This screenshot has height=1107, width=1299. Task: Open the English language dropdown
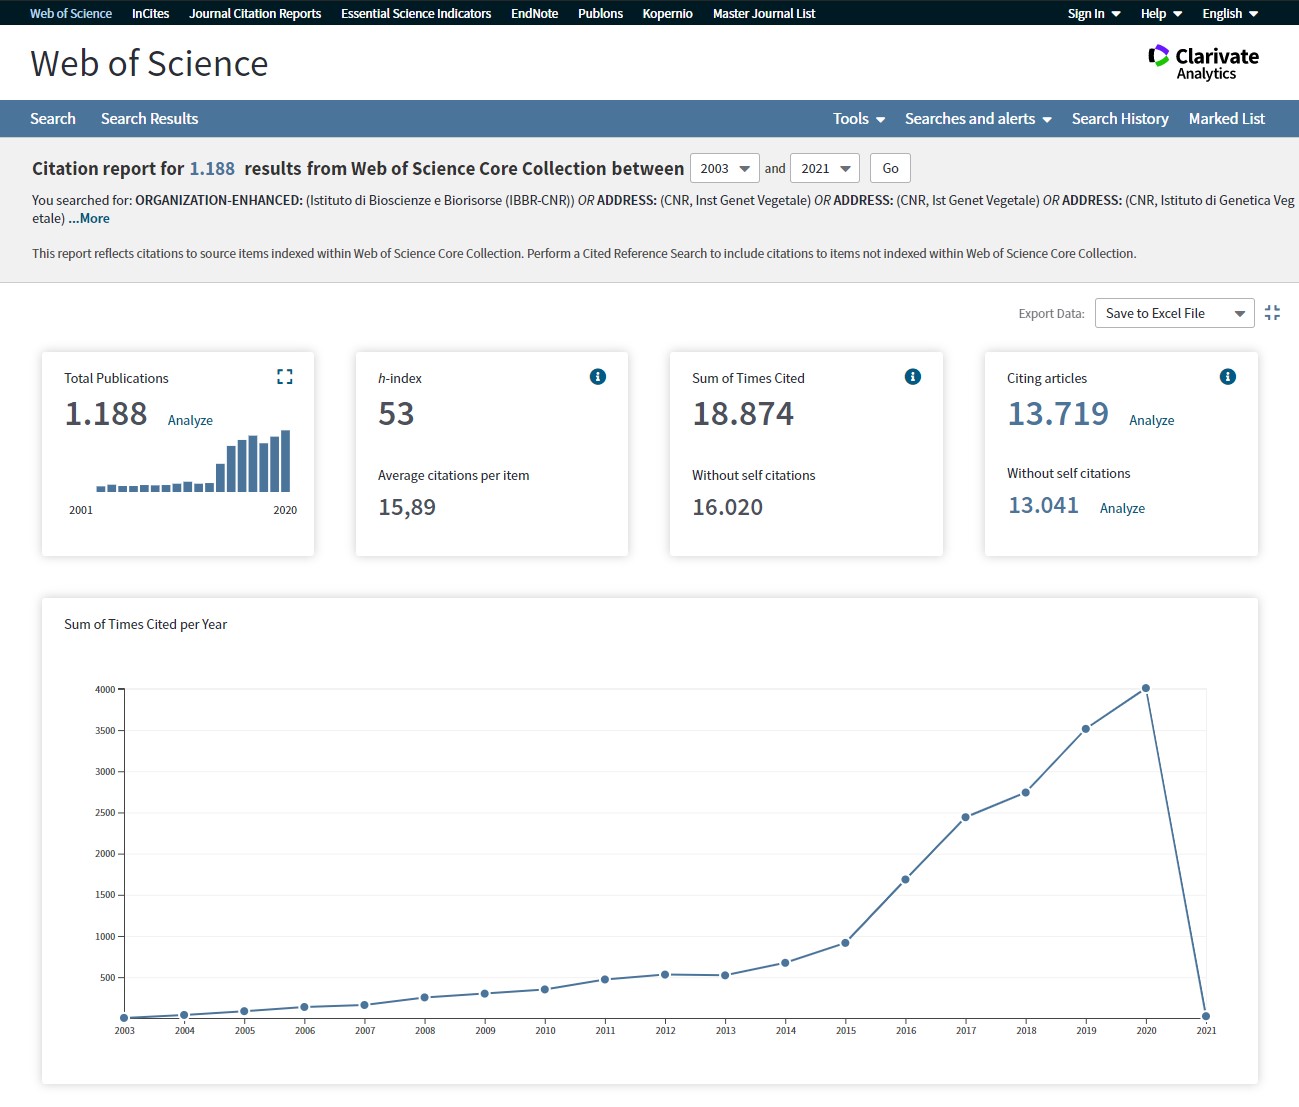tap(1230, 14)
